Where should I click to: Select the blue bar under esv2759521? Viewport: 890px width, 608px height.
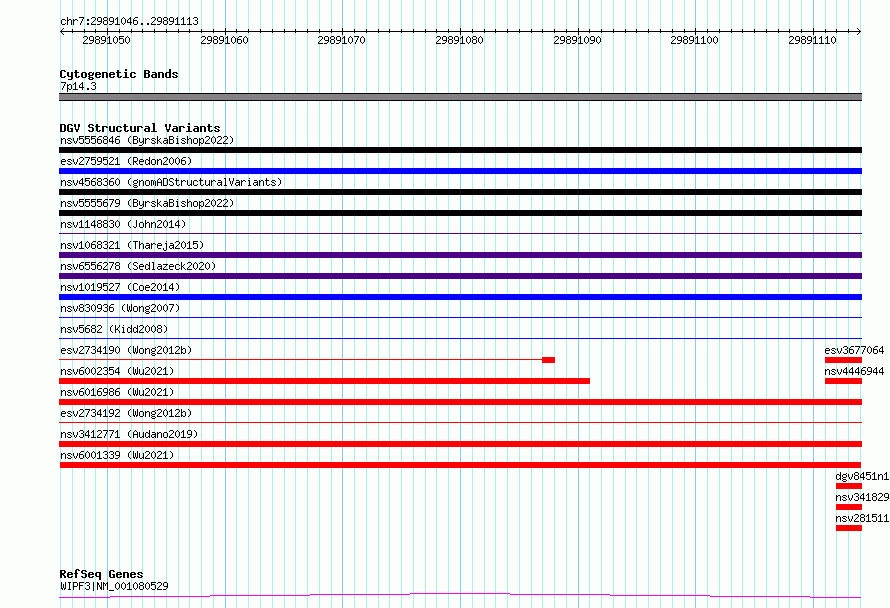click(x=460, y=171)
